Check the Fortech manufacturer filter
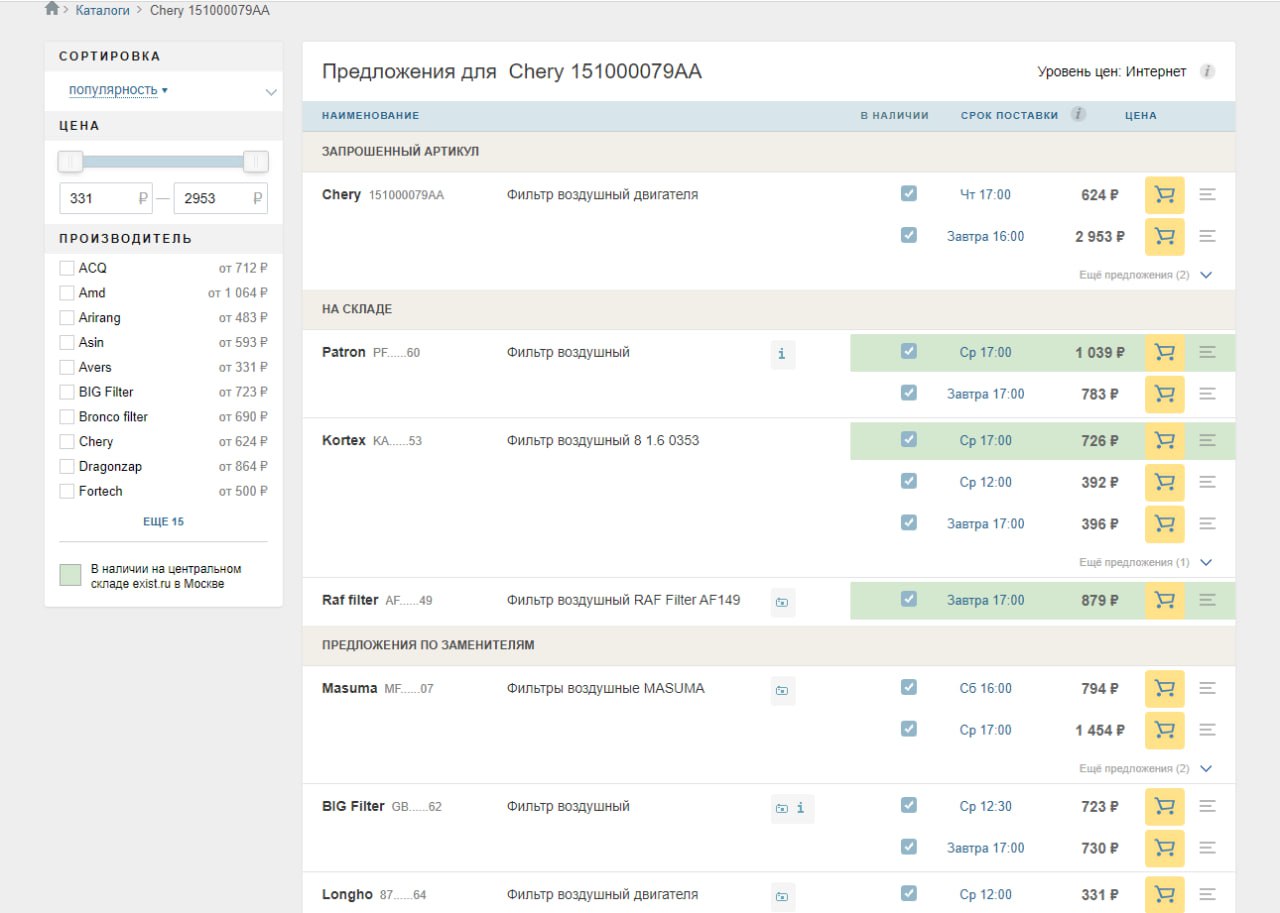 click(67, 491)
